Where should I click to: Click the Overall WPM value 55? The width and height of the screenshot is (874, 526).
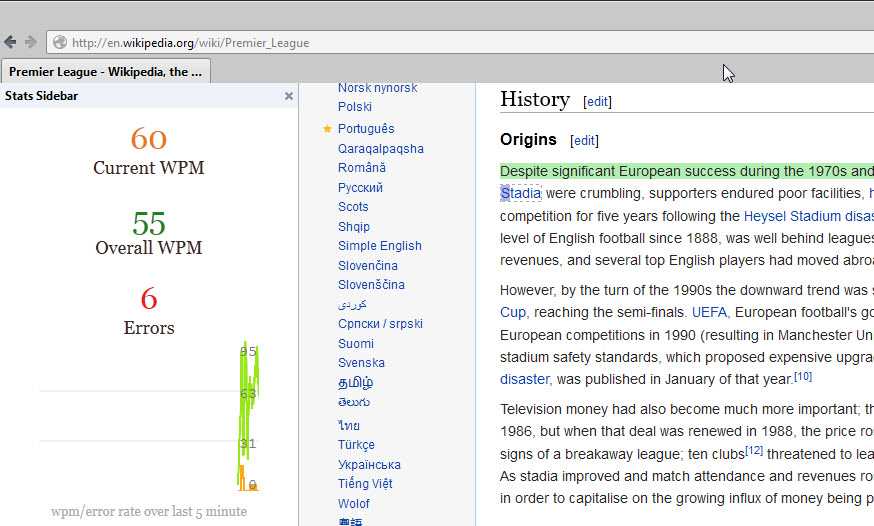pyautogui.click(x=149, y=223)
